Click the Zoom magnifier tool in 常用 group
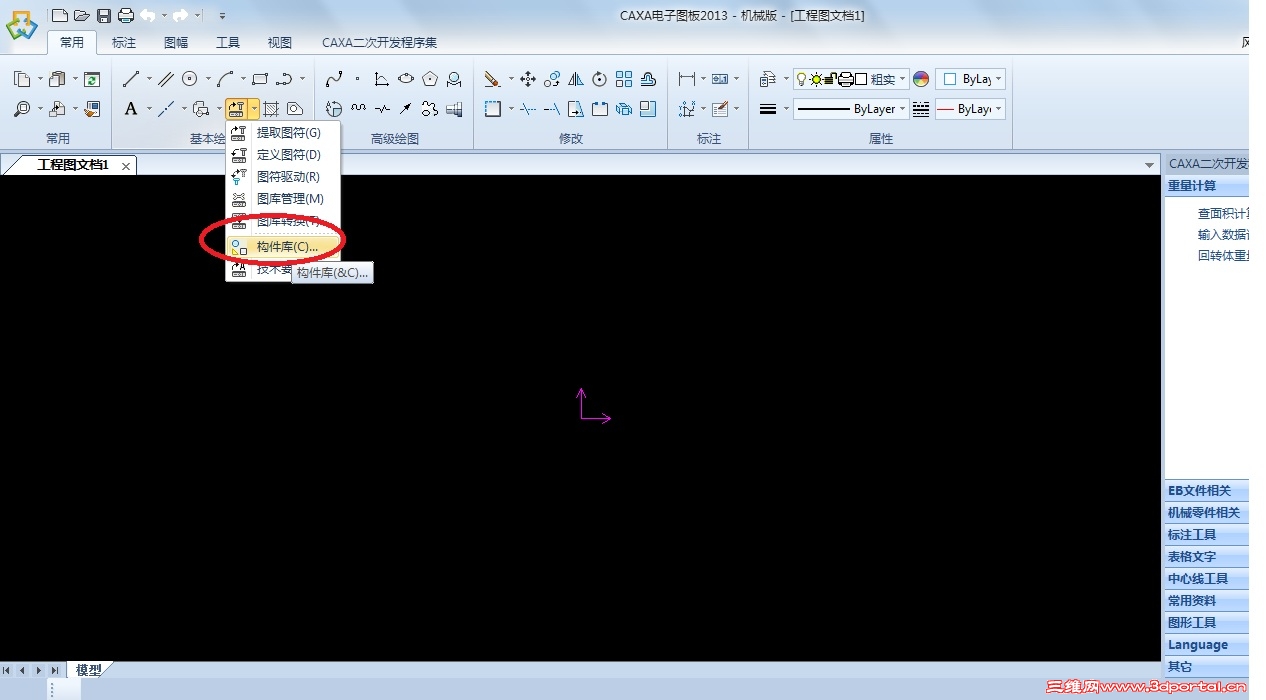Screen dimensions: 1266x700 click(22, 109)
